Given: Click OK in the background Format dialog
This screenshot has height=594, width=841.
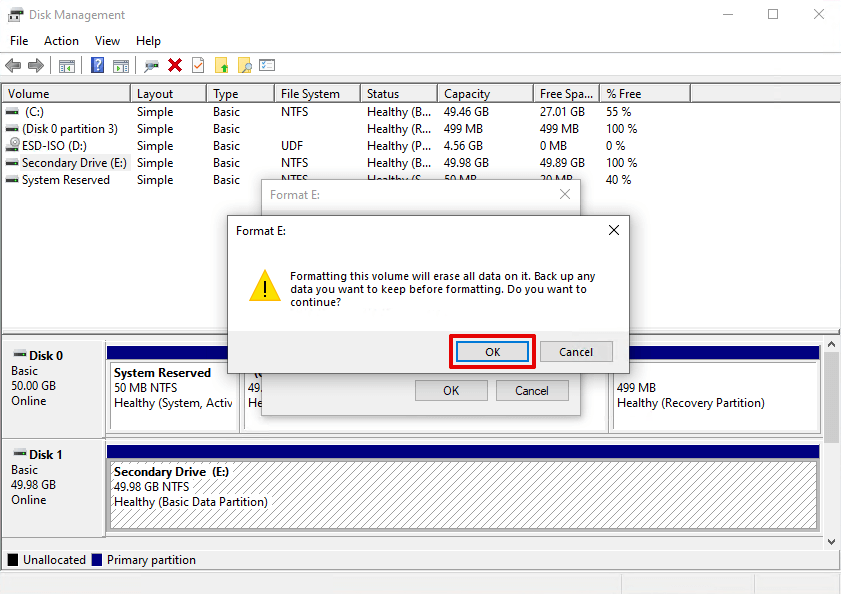Looking at the screenshot, I should point(451,391).
